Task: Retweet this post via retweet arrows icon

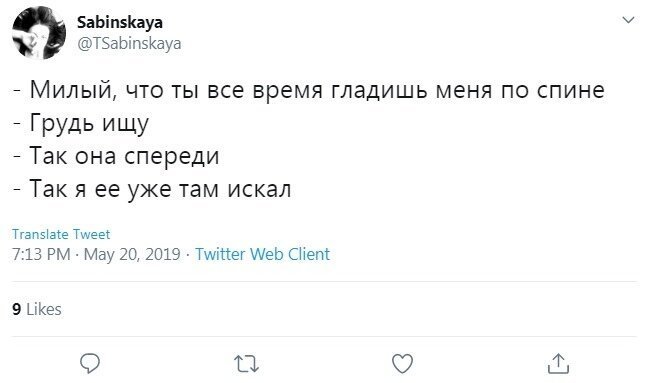Action: [x=246, y=364]
